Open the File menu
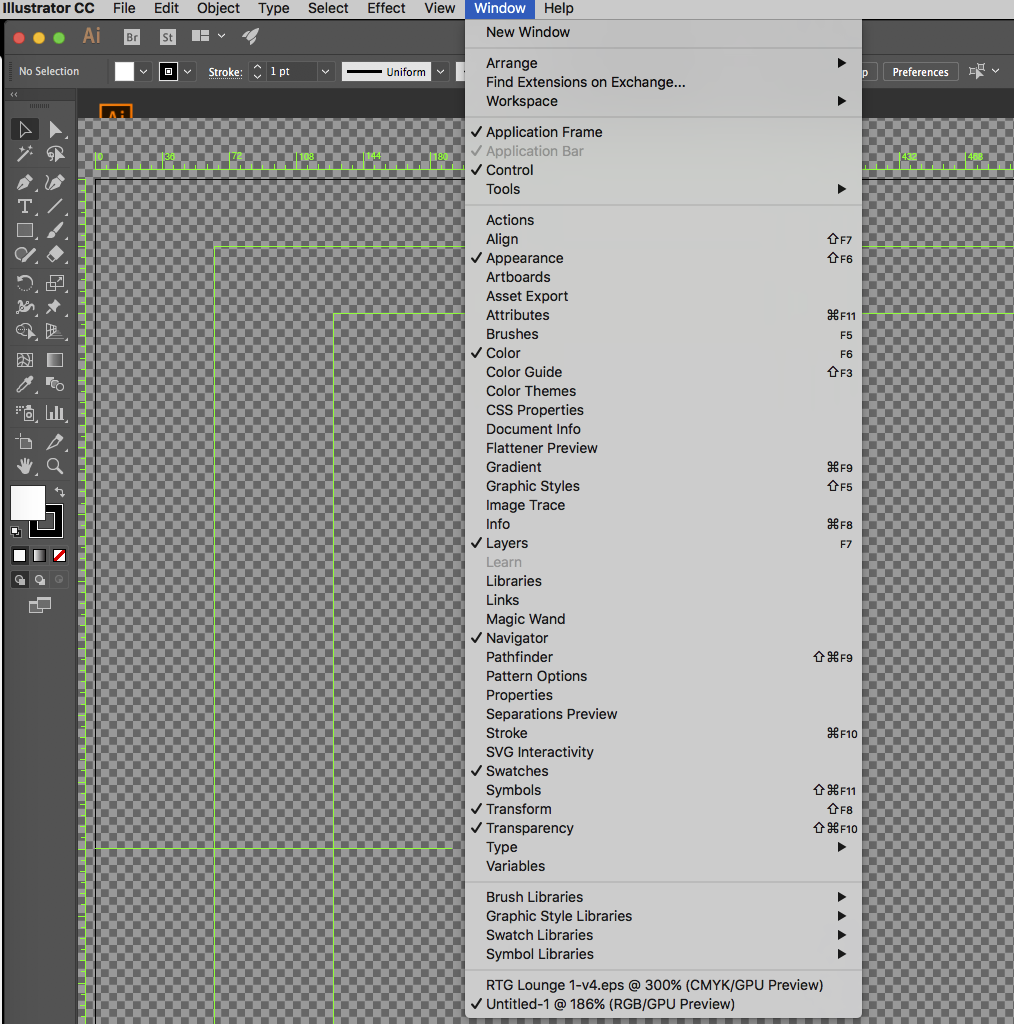This screenshot has height=1024, width=1014. (x=124, y=8)
